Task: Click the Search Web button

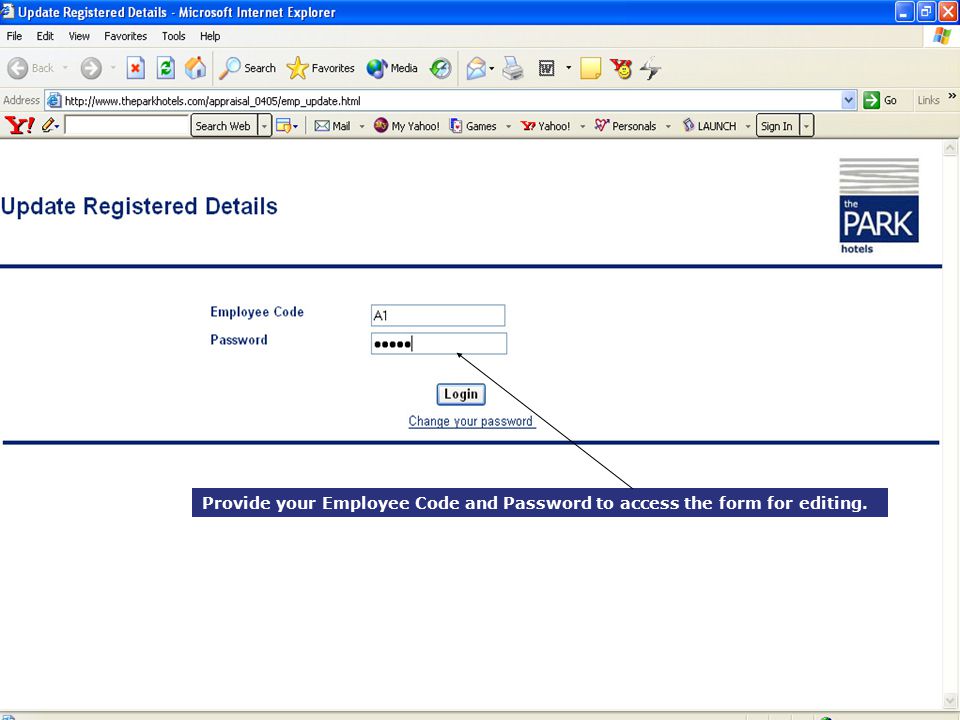Action: [223, 126]
